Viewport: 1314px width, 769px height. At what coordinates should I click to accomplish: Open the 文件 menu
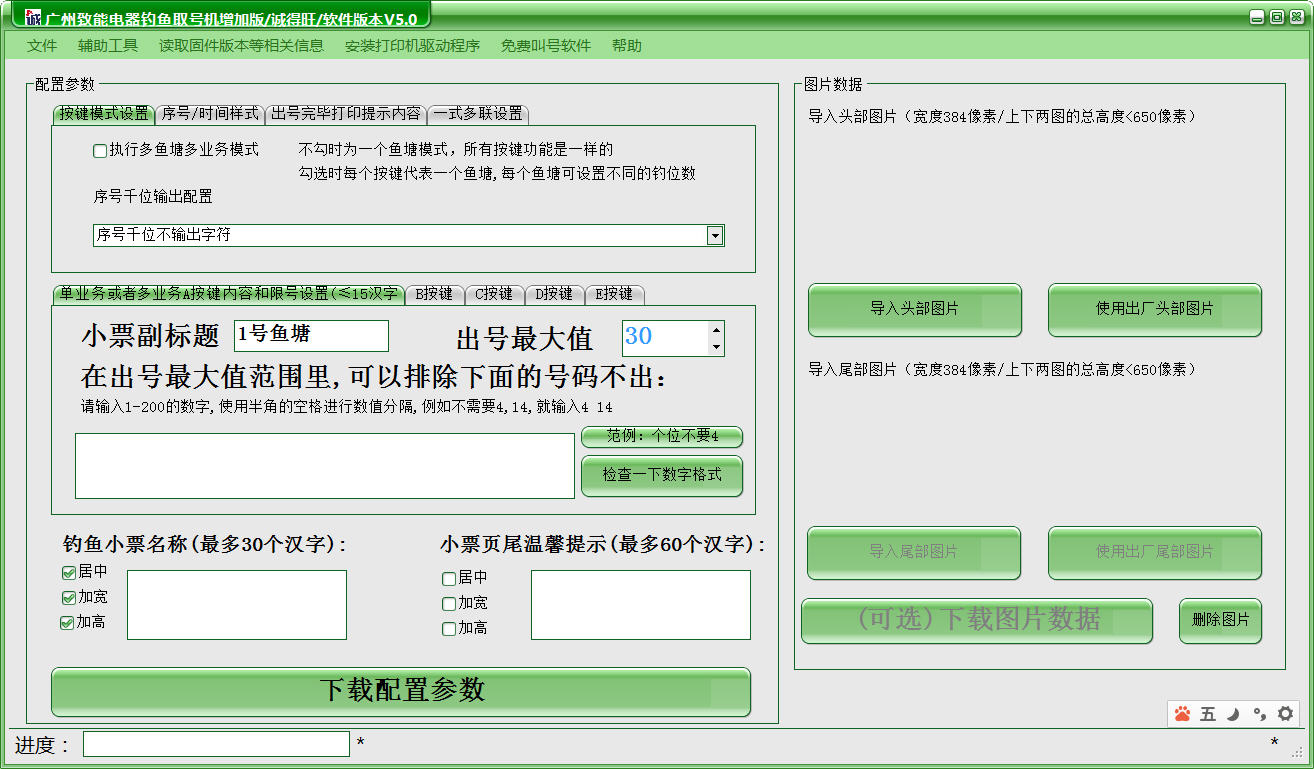coord(41,45)
